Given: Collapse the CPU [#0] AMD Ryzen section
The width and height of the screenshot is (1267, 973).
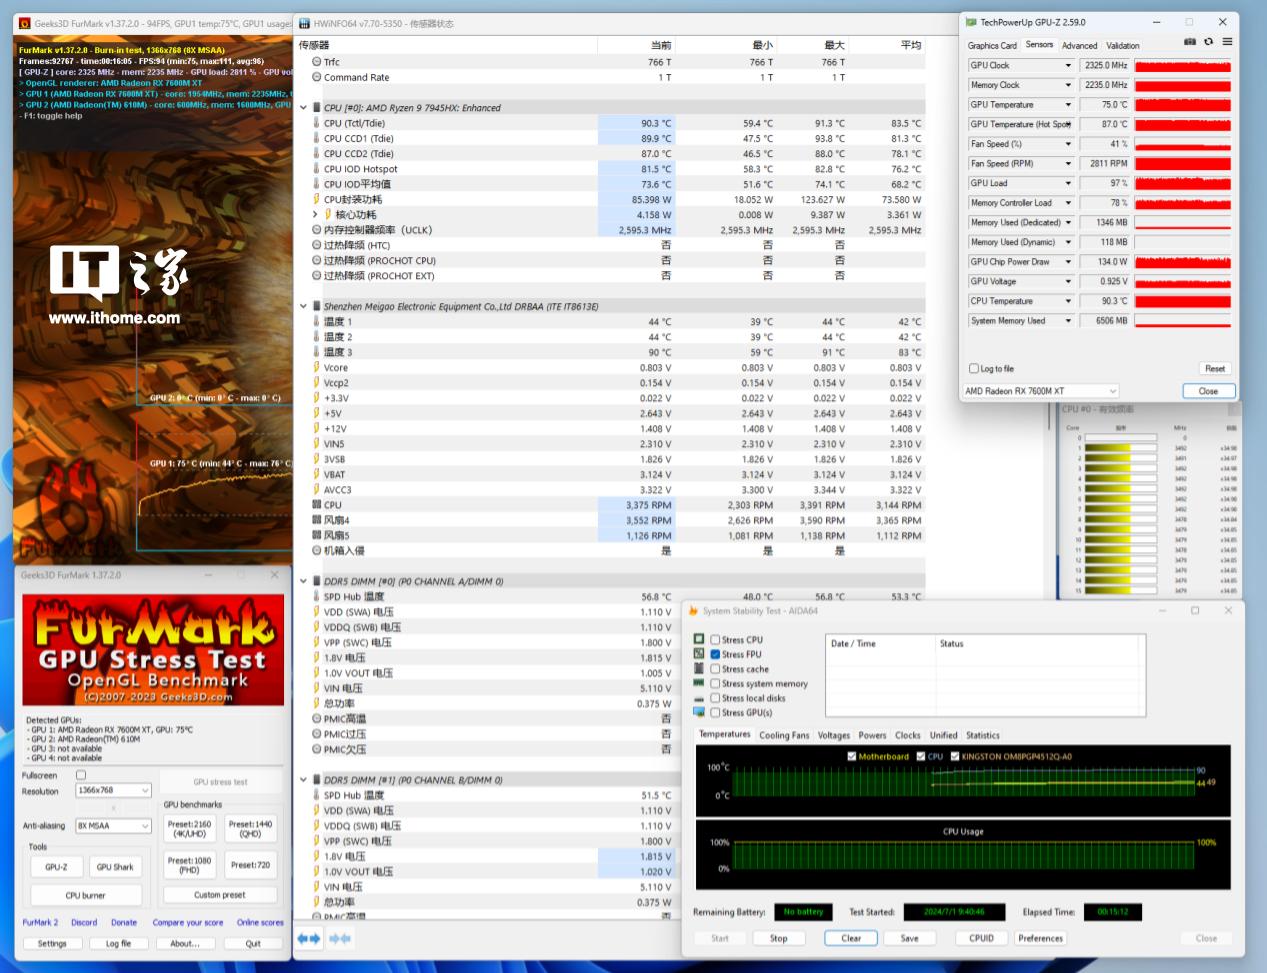Looking at the screenshot, I should [x=304, y=108].
